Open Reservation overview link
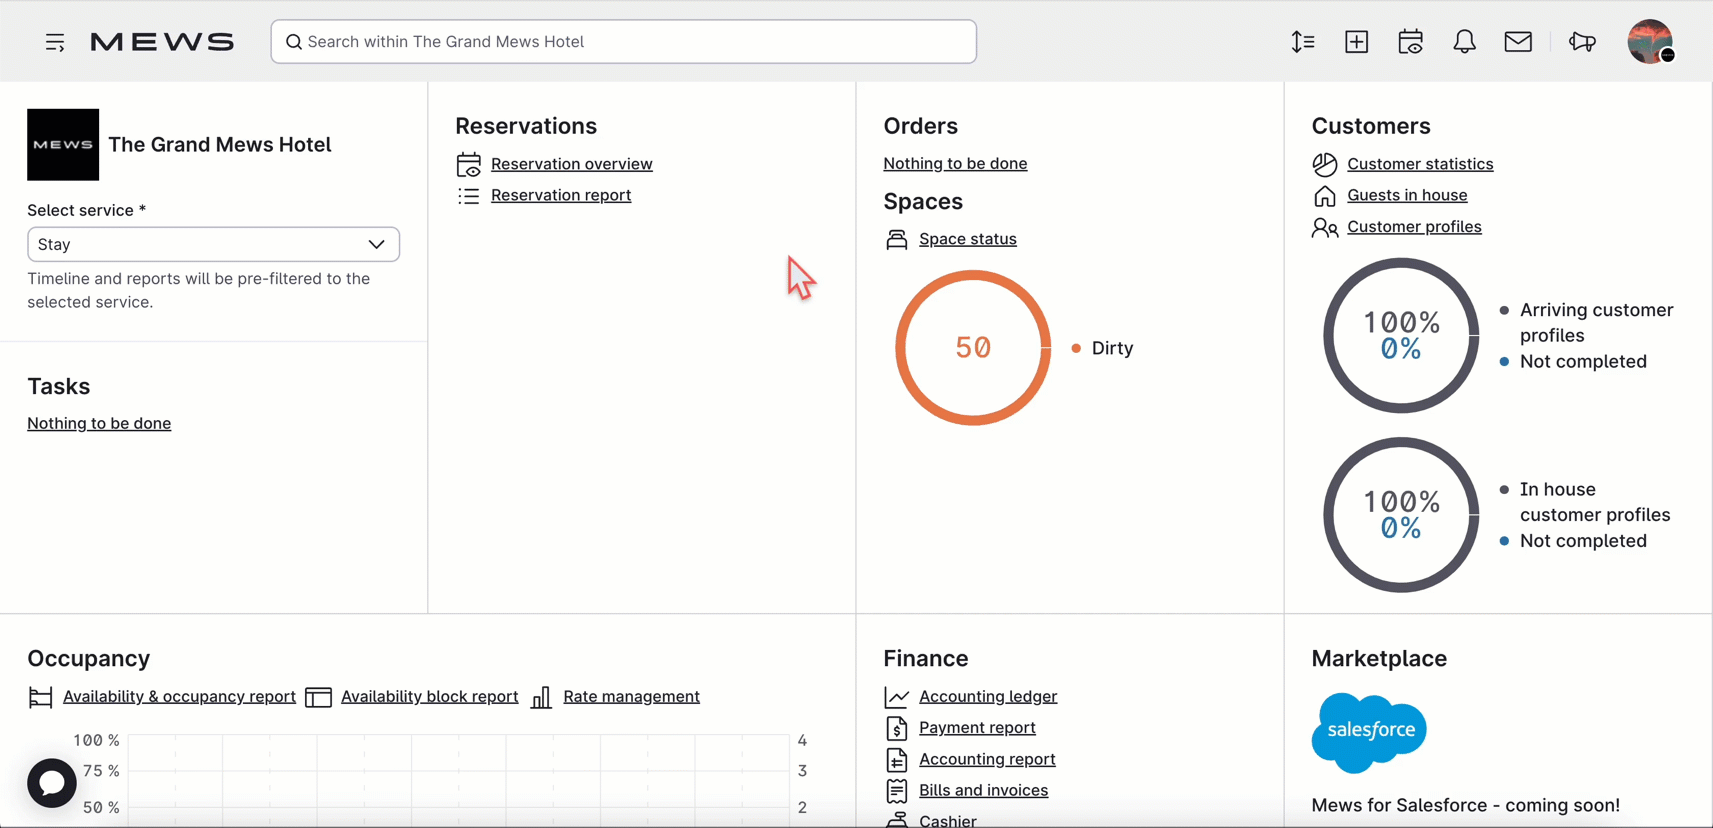This screenshot has width=1713, height=828. pyautogui.click(x=571, y=164)
